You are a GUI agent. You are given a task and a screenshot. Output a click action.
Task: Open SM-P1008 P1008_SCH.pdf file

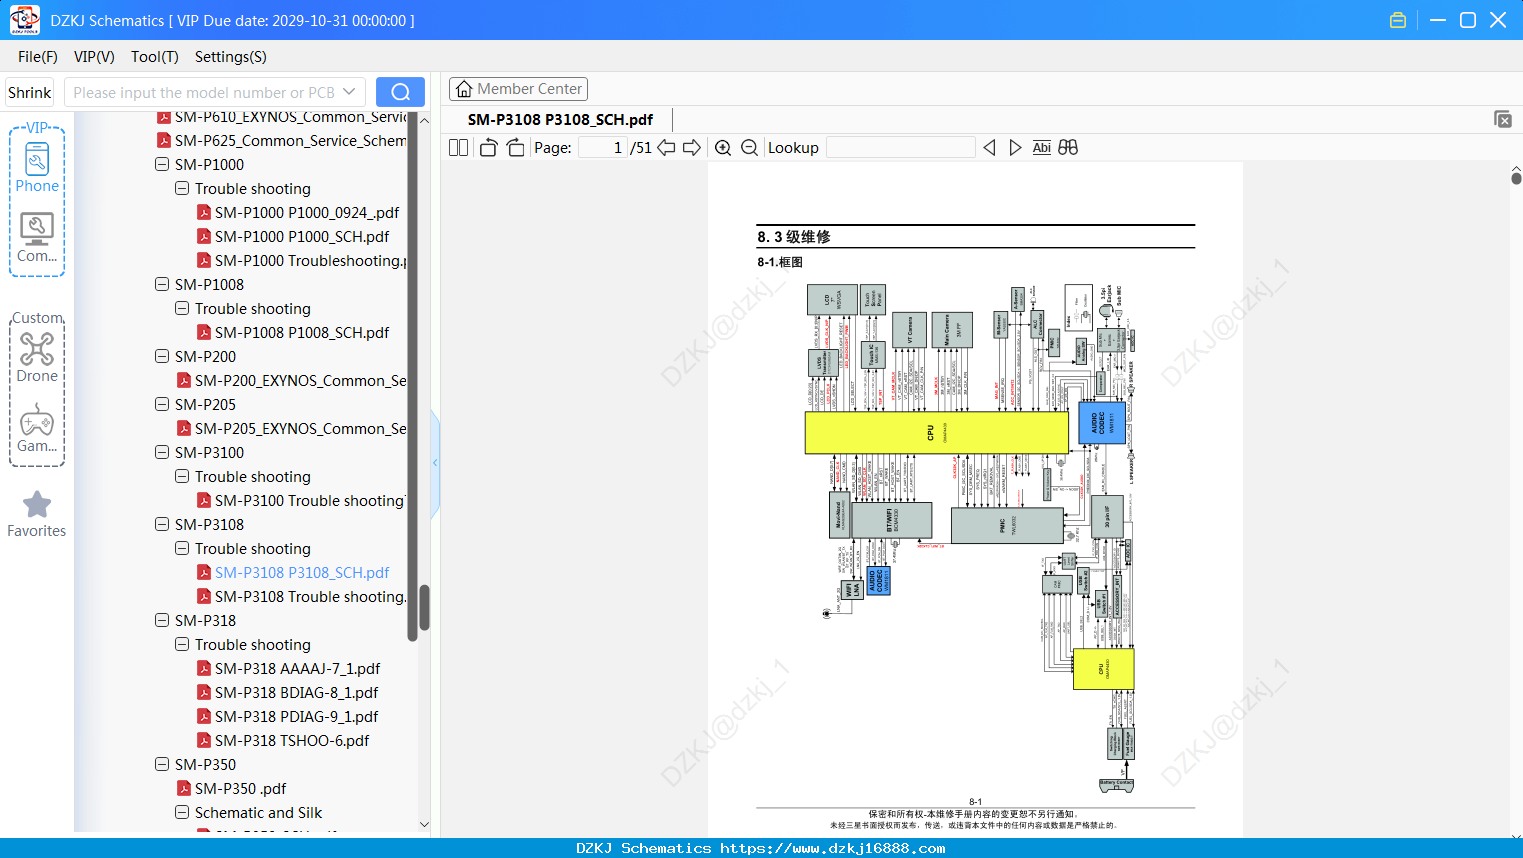click(302, 333)
